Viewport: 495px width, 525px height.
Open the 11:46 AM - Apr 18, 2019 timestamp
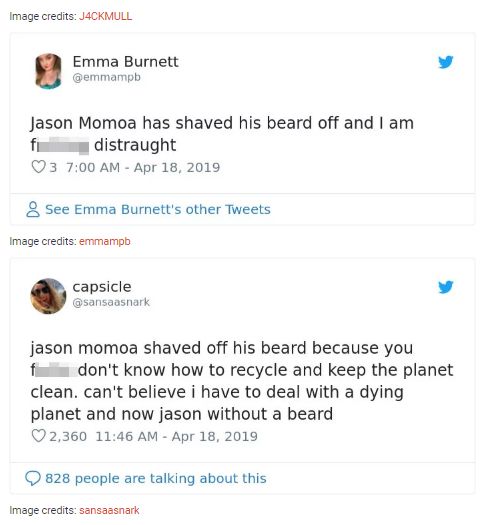[x=176, y=436]
